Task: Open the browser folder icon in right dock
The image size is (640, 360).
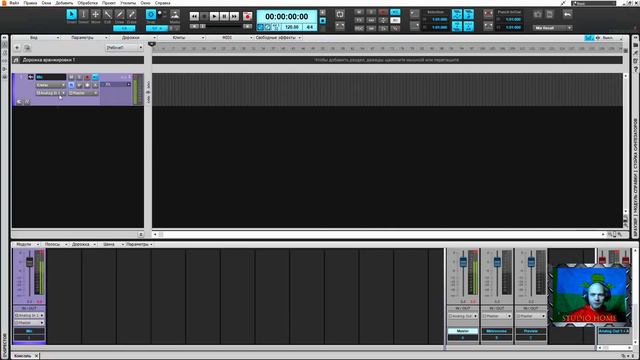Action: click(x=636, y=45)
